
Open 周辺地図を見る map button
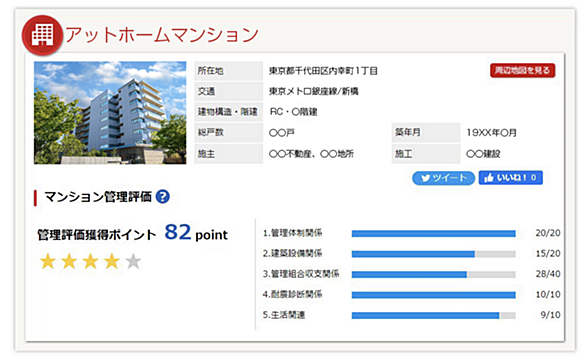(522, 70)
